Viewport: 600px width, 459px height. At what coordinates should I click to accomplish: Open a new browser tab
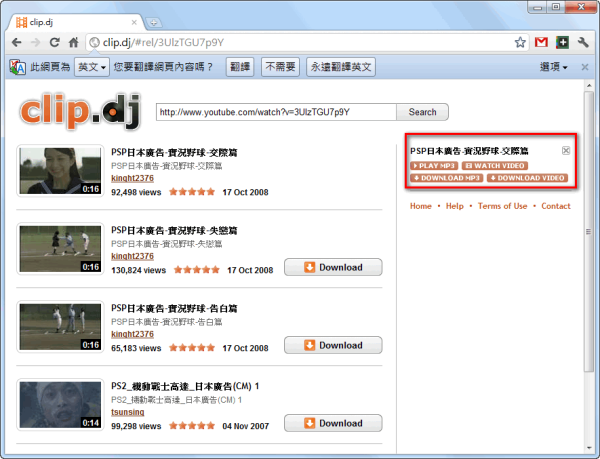tap(154, 23)
